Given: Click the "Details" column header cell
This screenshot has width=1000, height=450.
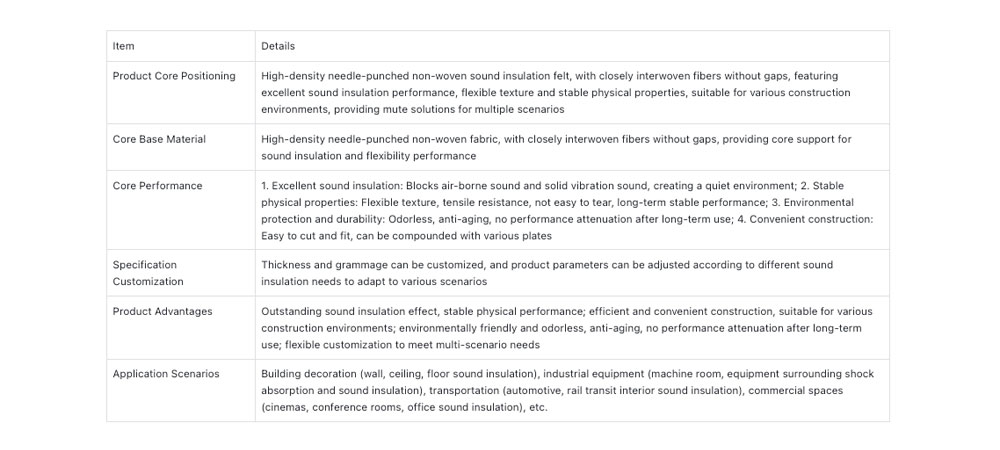Looking at the screenshot, I should (278, 46).
